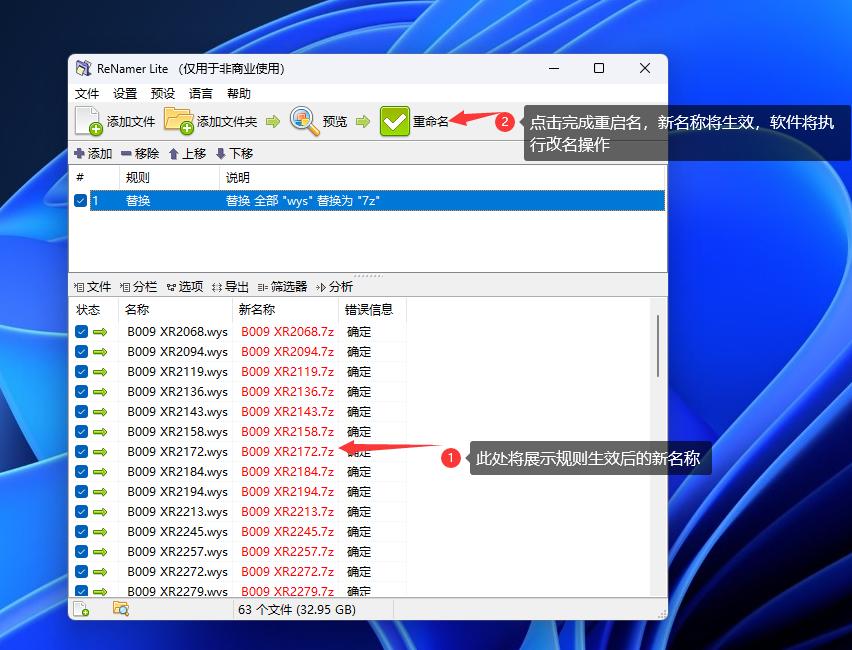Click new name B009 XR2257.7z
The width and height of the screenshot is (852, 650).
(287, 552)
